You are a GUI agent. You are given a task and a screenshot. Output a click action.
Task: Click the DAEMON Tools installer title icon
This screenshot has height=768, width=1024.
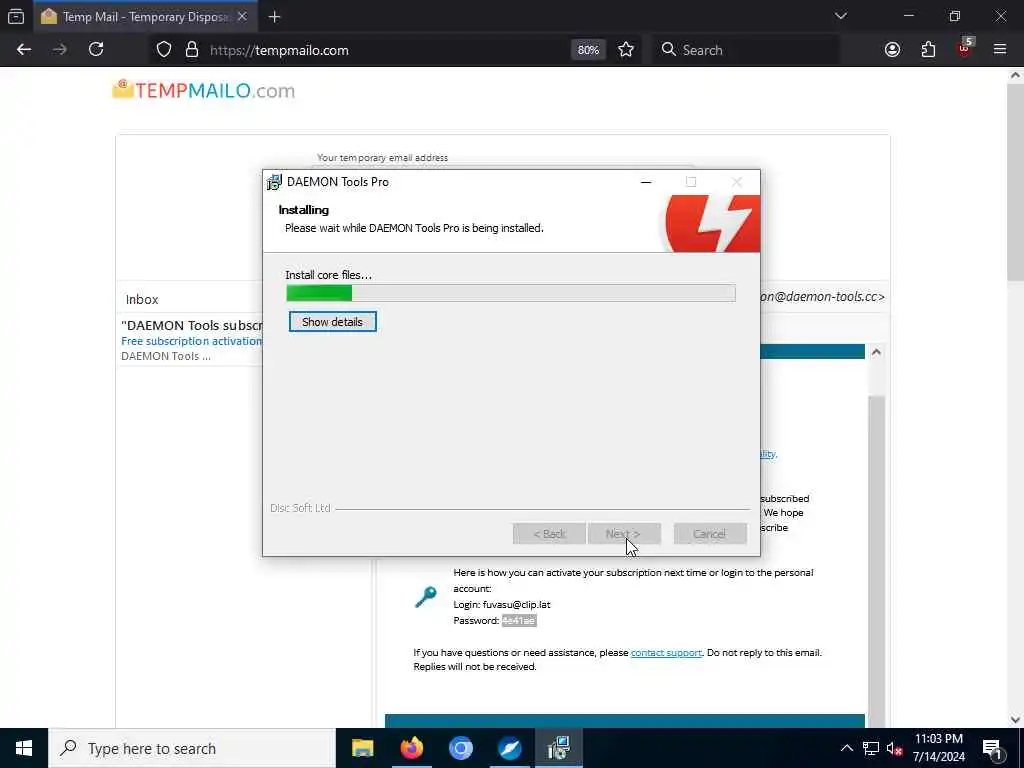click(x=274, y=182)
